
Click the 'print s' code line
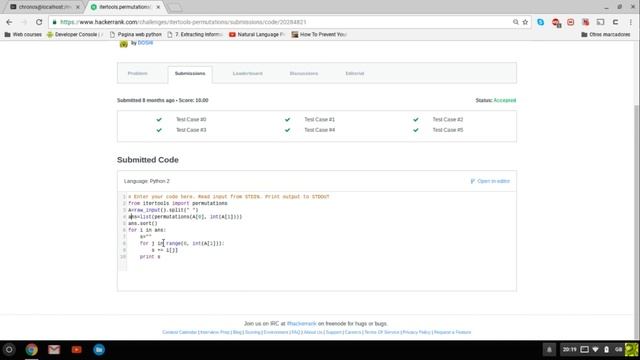pos(150,257)
